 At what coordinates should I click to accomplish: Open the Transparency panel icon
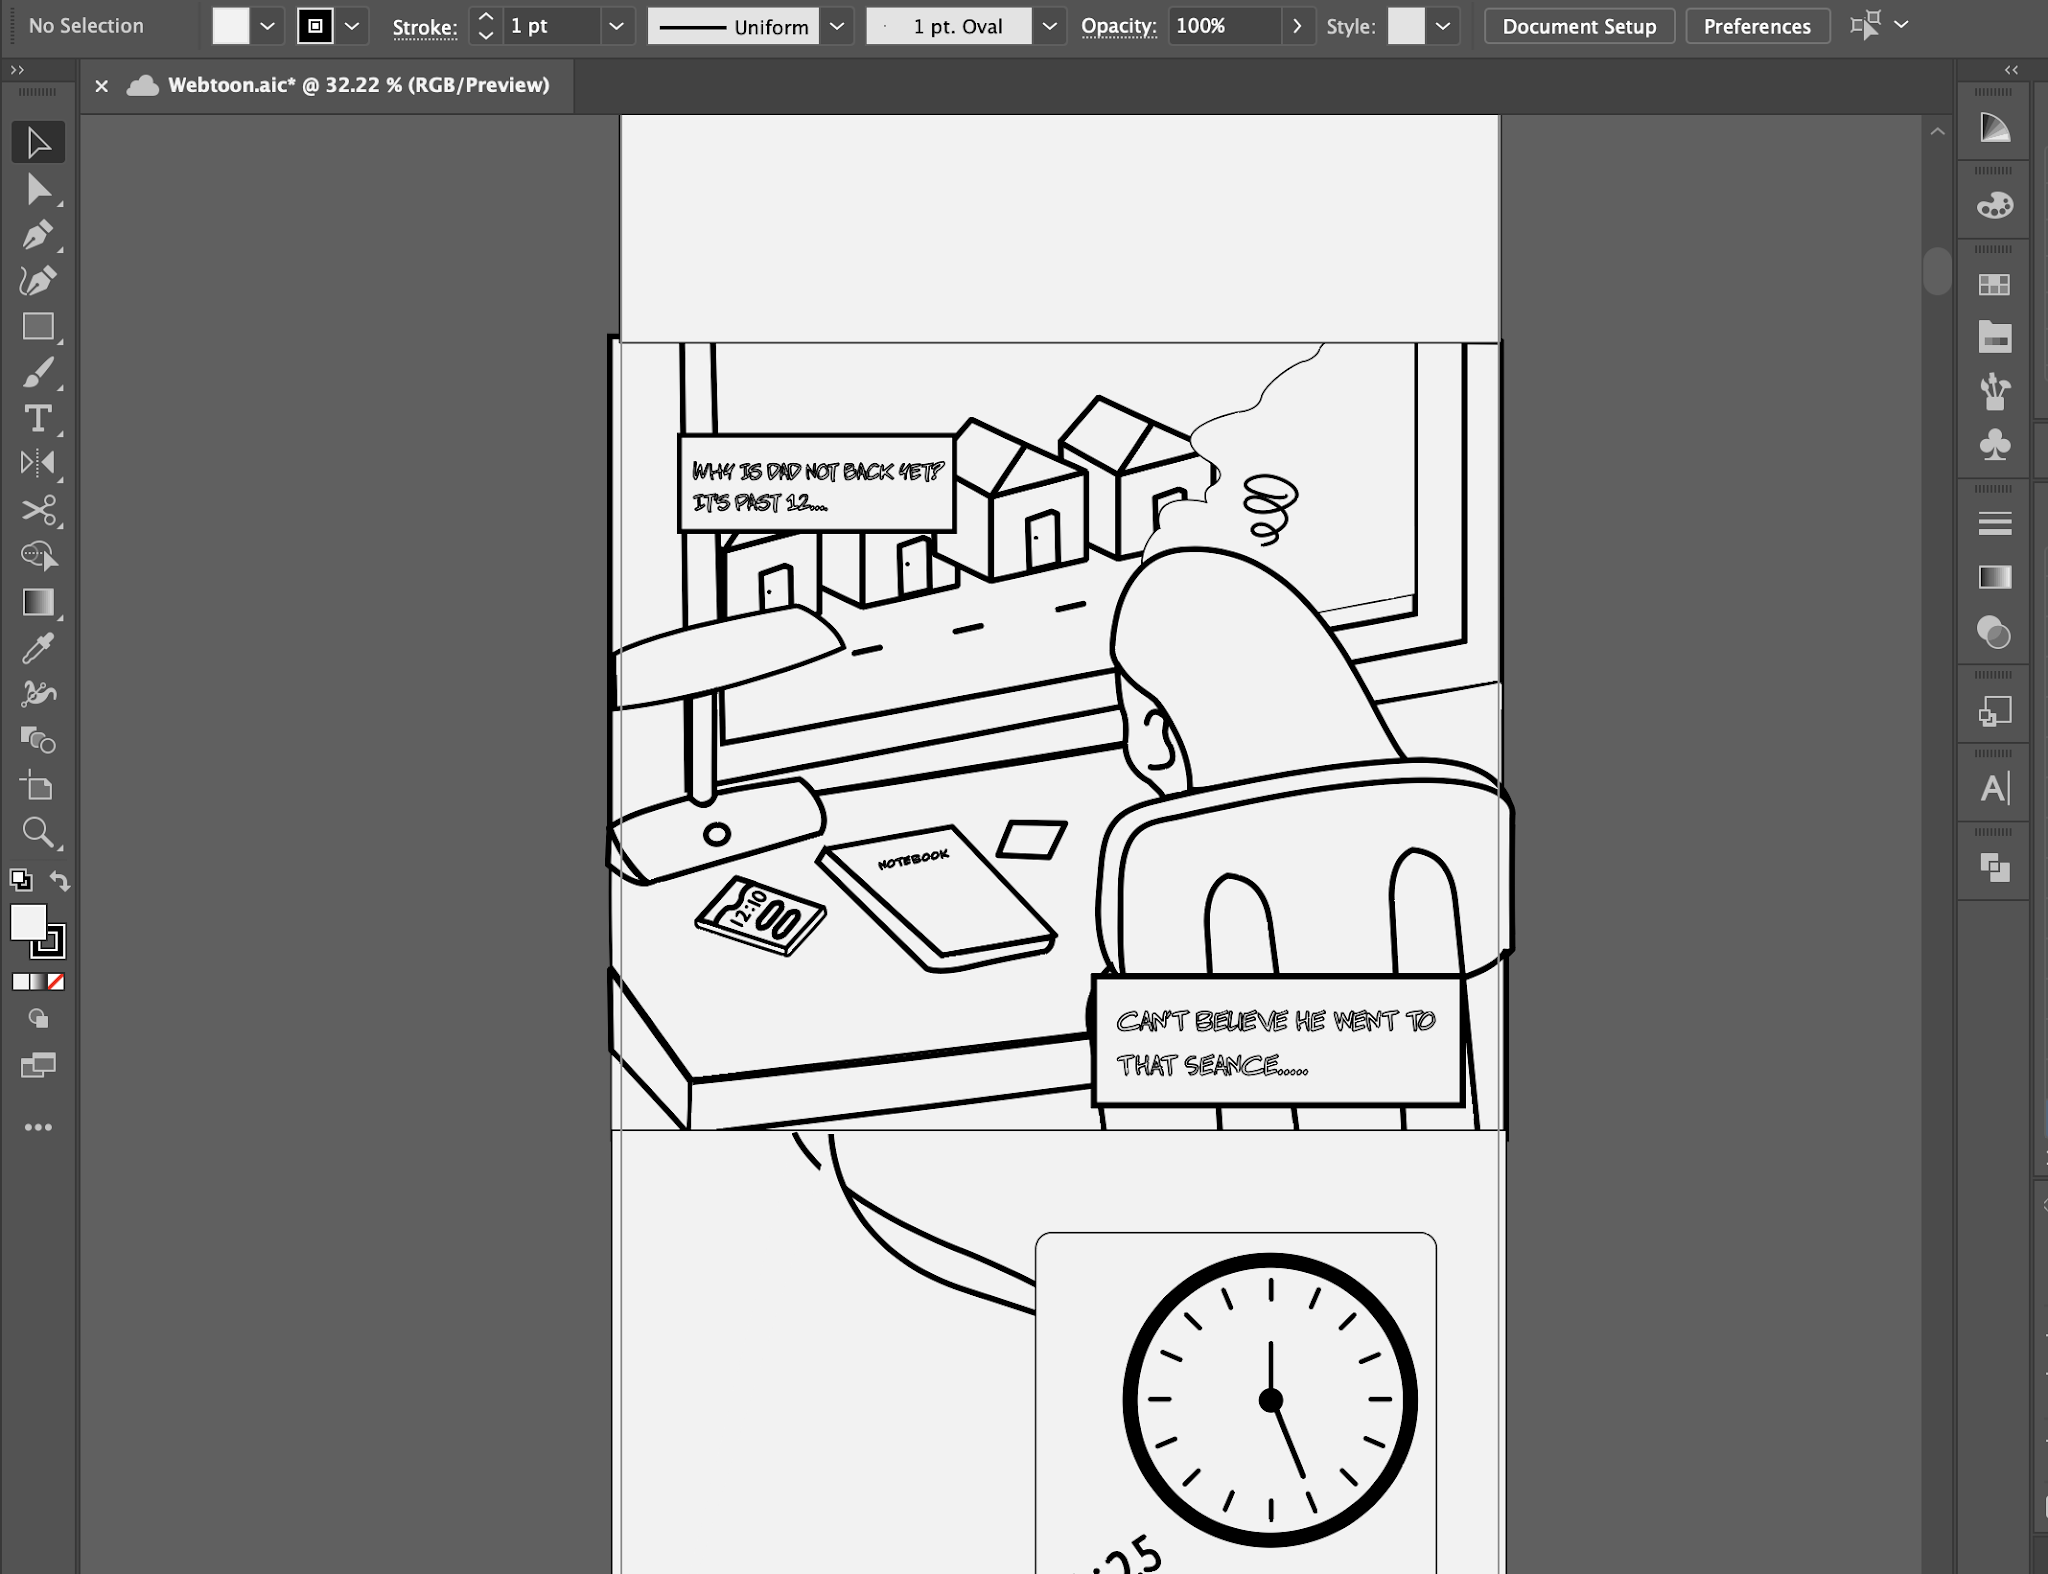pyautogui.click(x=1994, y=632)
